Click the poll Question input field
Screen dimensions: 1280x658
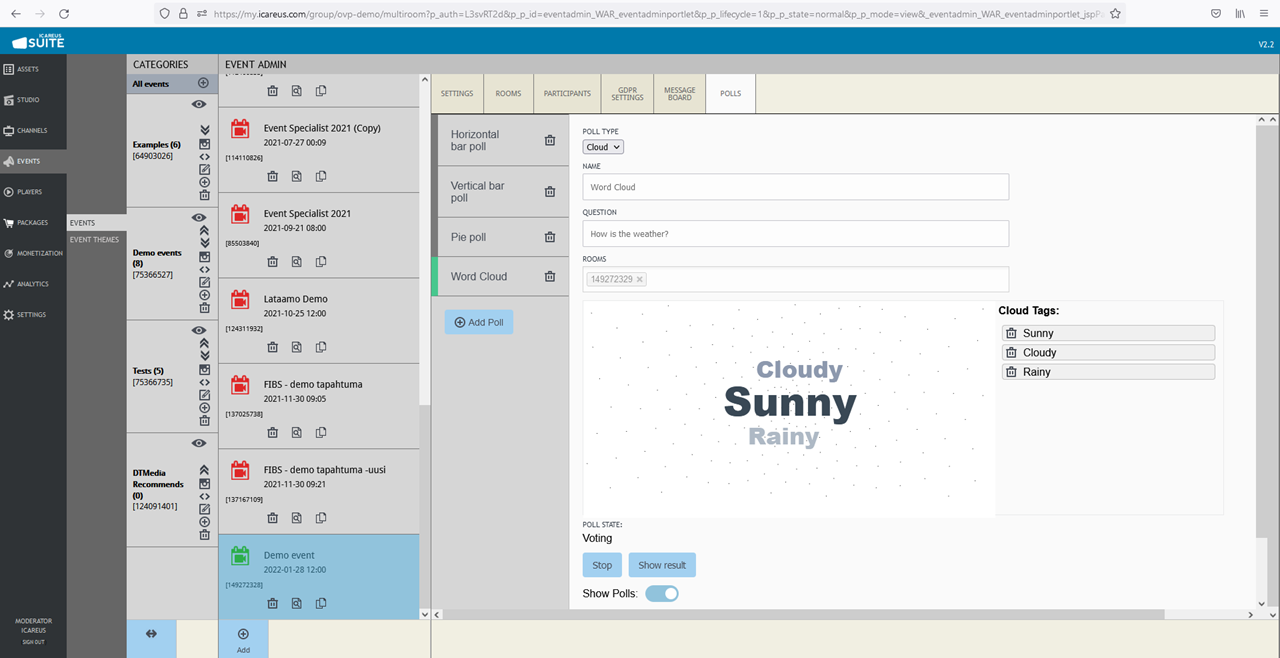[795, 233]
